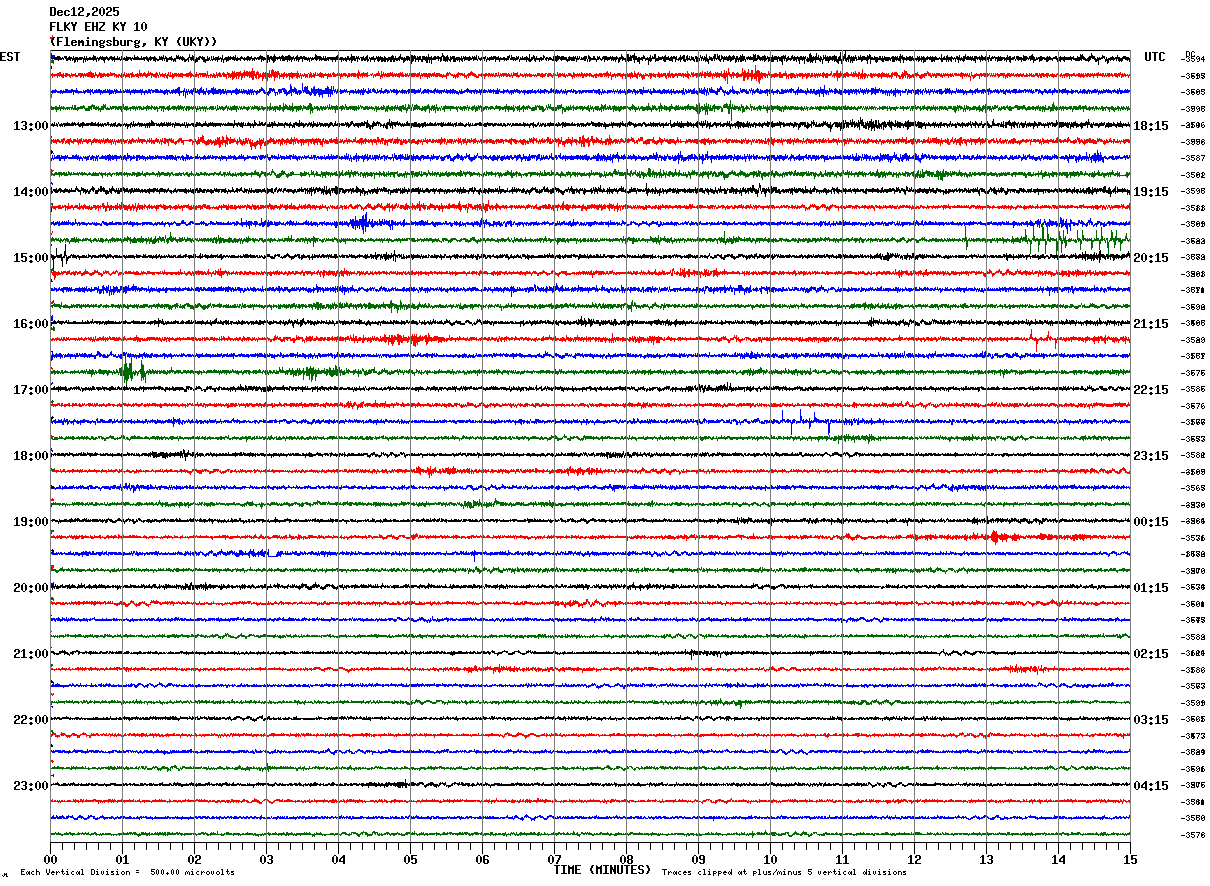The image size is (1210, 886).
Task: Select the 22:00 EST time label
Action: pos(31,720)
